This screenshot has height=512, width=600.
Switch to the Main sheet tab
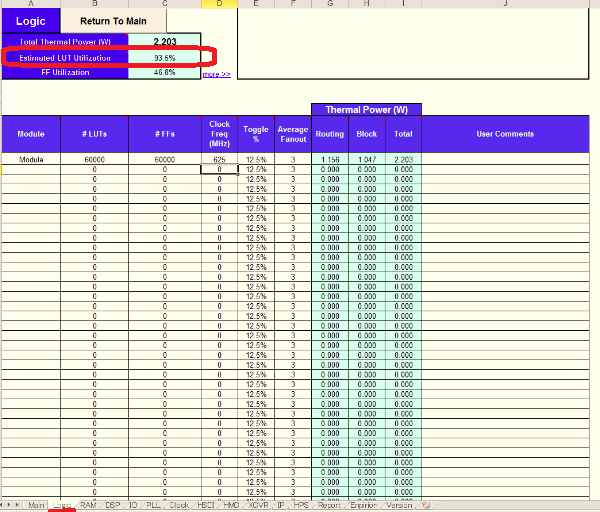click(x=36, y=505)
